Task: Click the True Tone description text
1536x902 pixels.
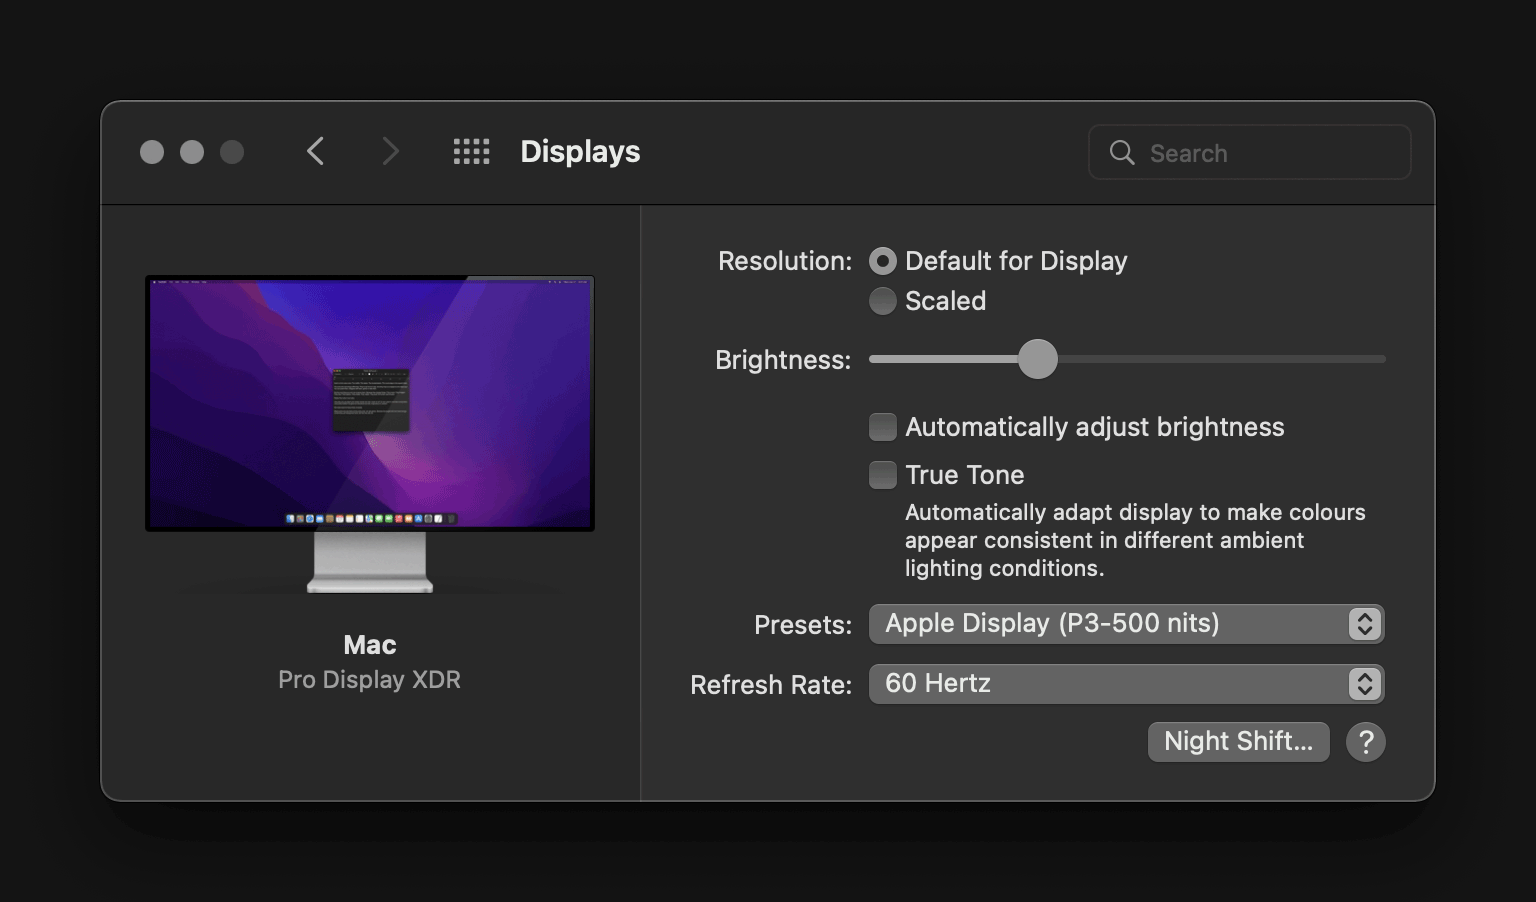Action: coord(1135,540)
